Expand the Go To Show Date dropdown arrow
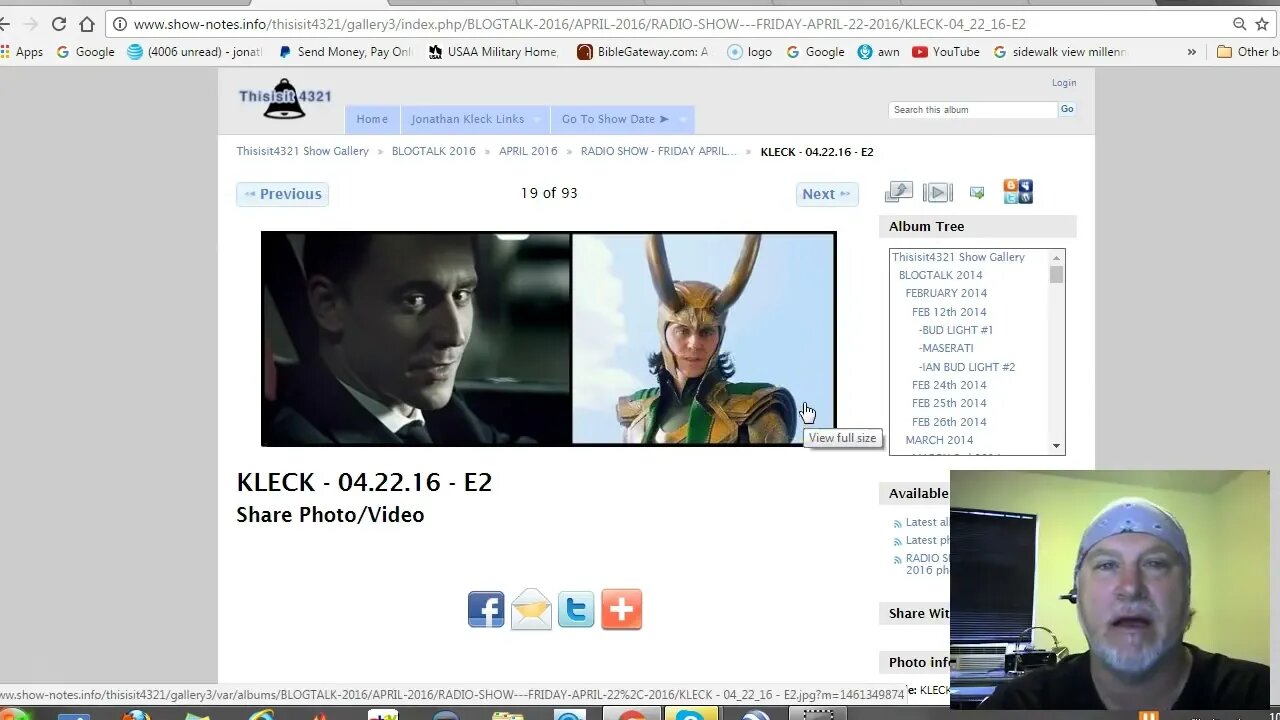Viewport: 1280px width, 720px height. 683,120
